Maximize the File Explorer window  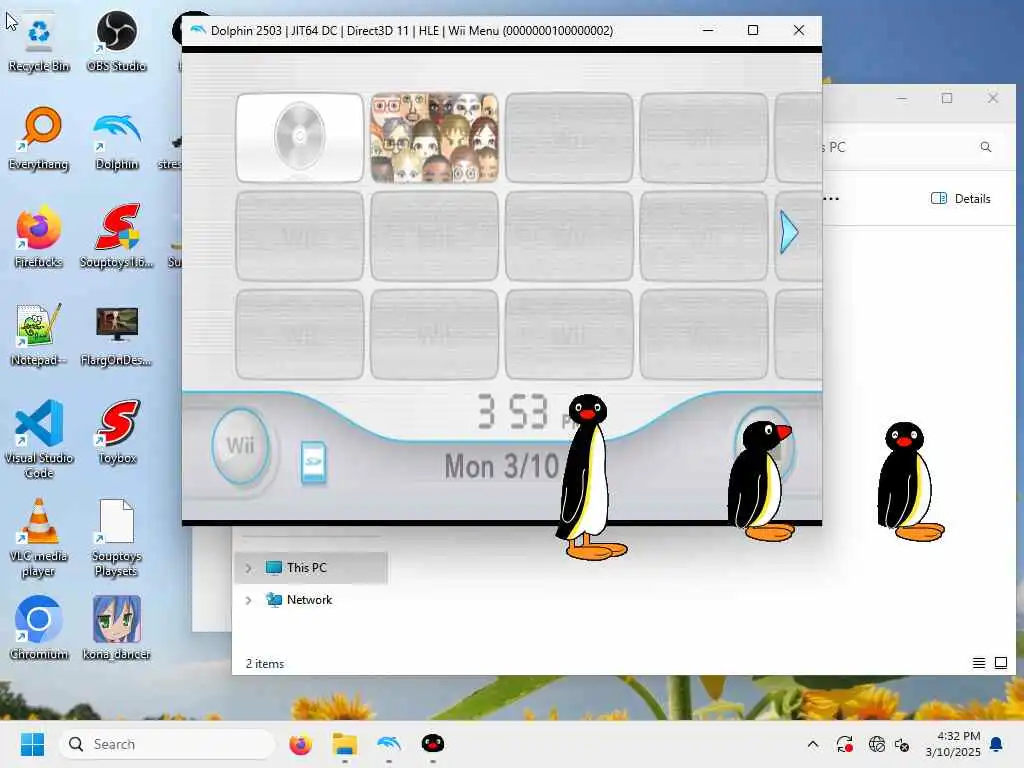947,98
